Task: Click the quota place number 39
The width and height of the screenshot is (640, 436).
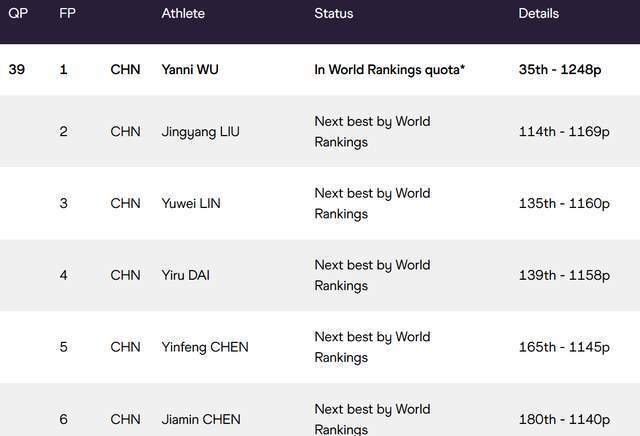Action: coord(16,70)
